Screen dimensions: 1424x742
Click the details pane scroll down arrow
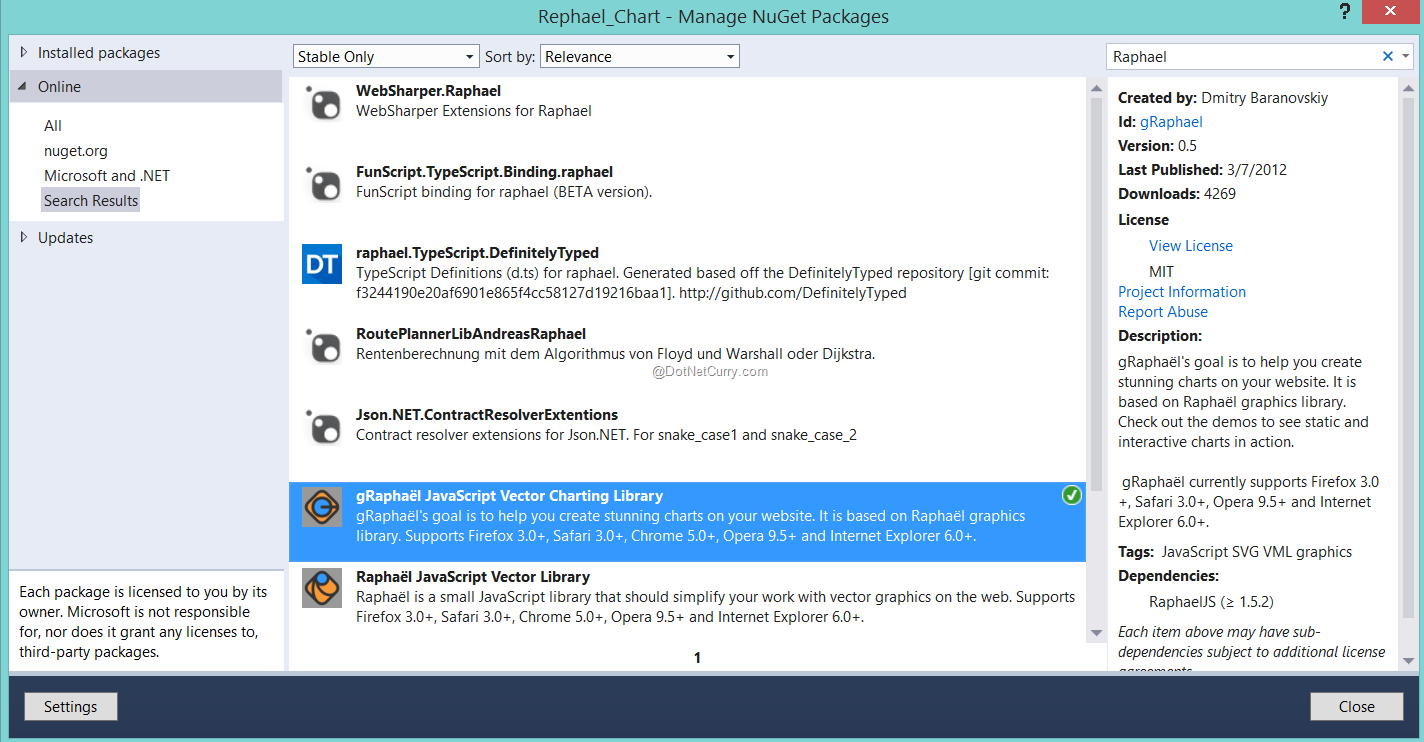(1409, 661)
